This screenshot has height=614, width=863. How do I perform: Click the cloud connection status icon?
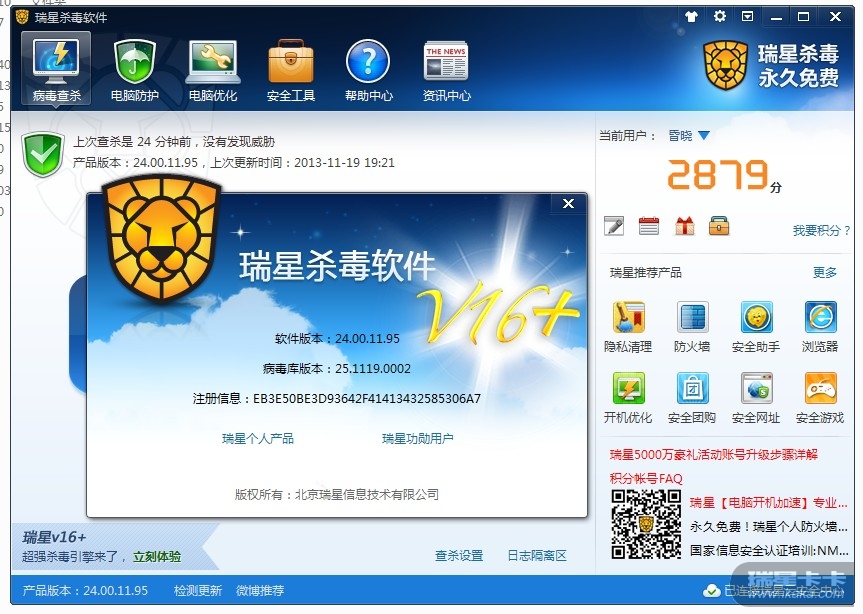(x=711, y=591)
